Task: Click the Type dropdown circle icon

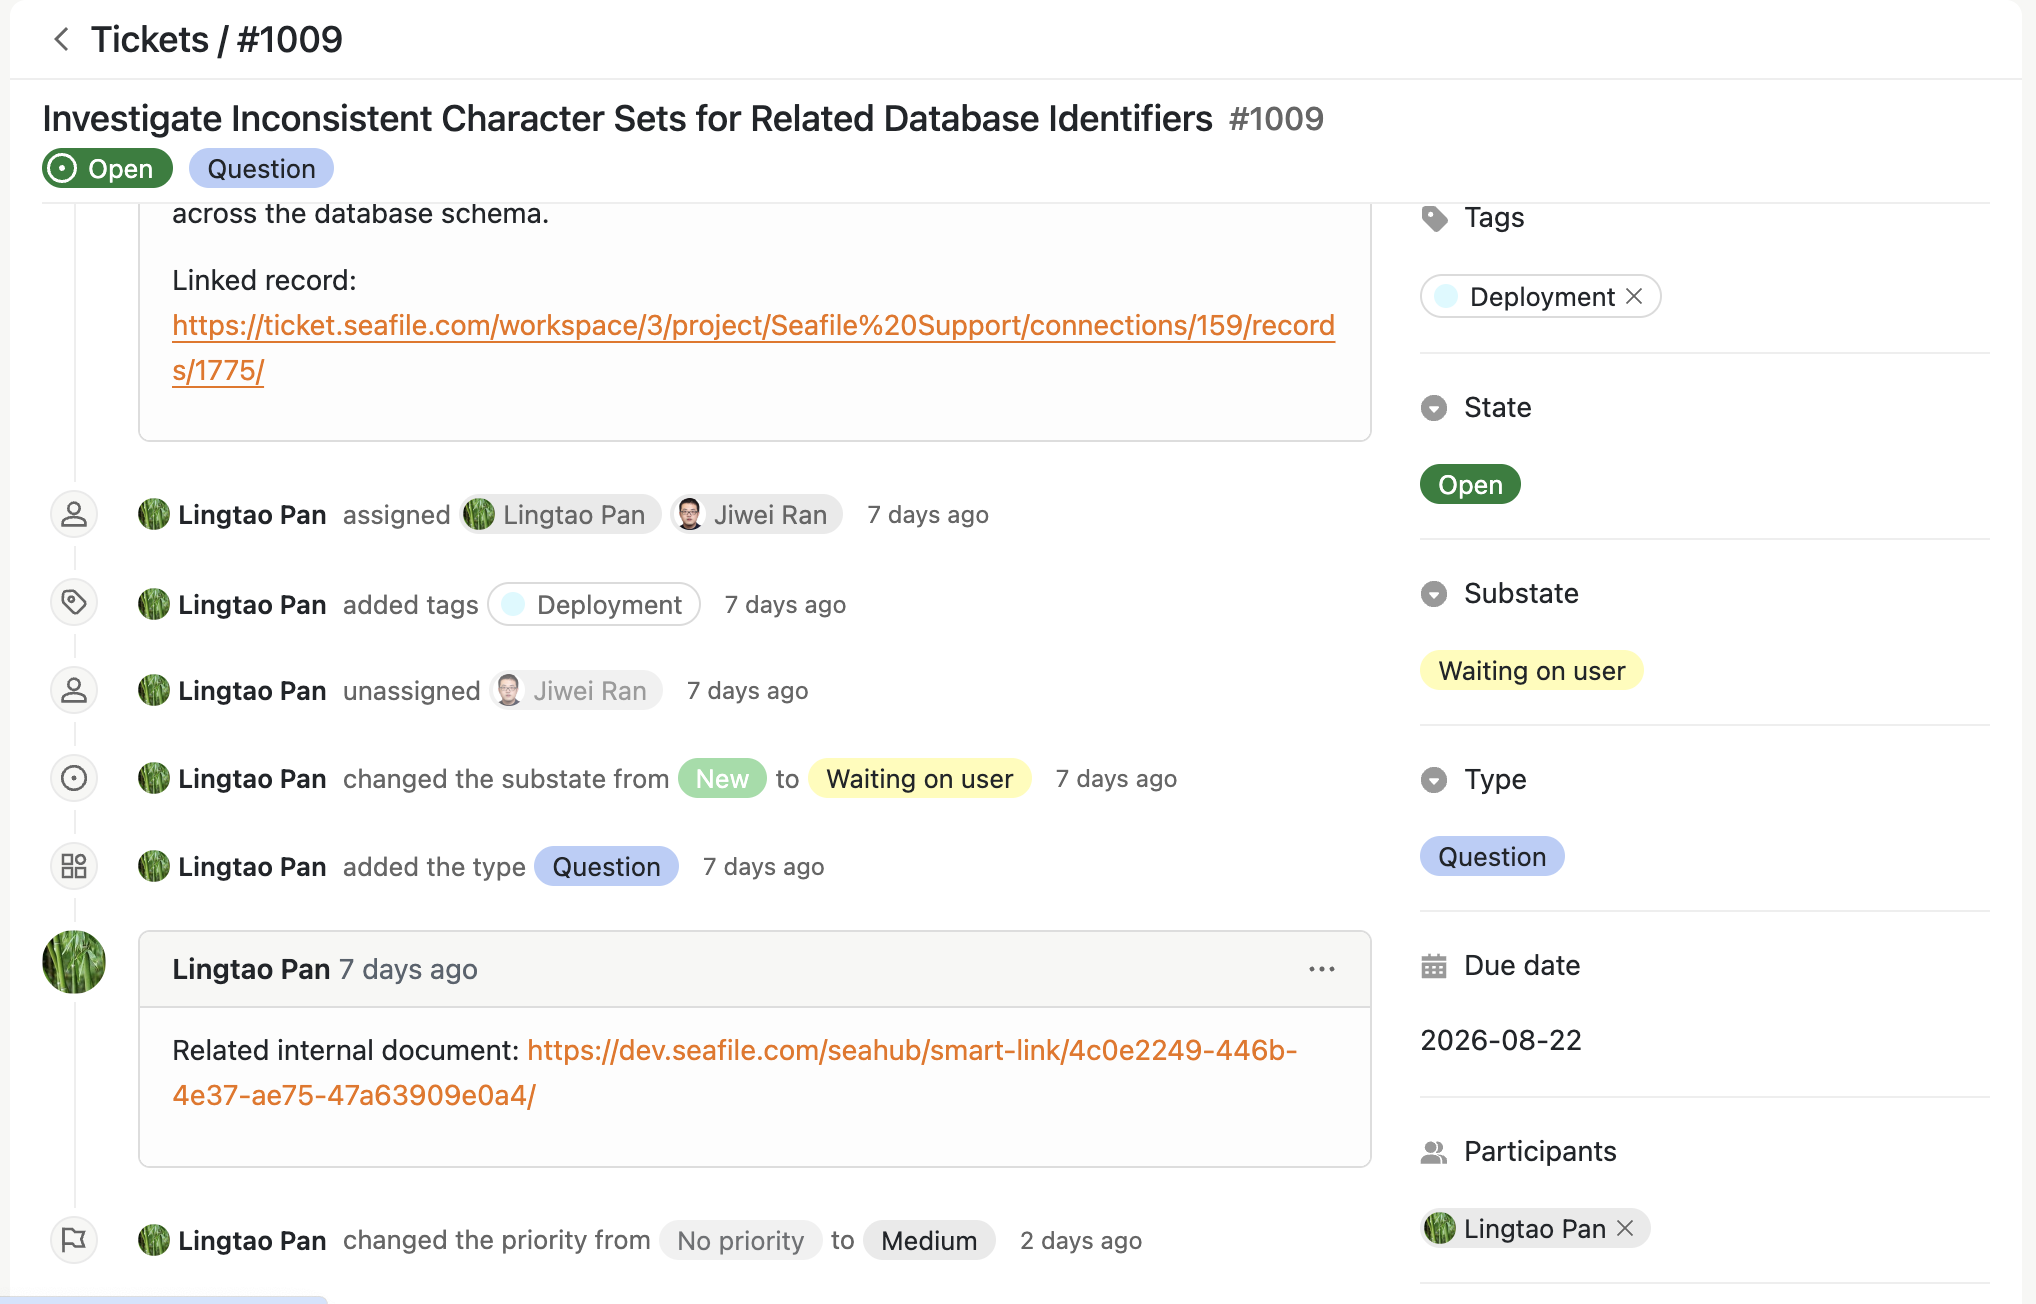Action: pos(1434,780)
